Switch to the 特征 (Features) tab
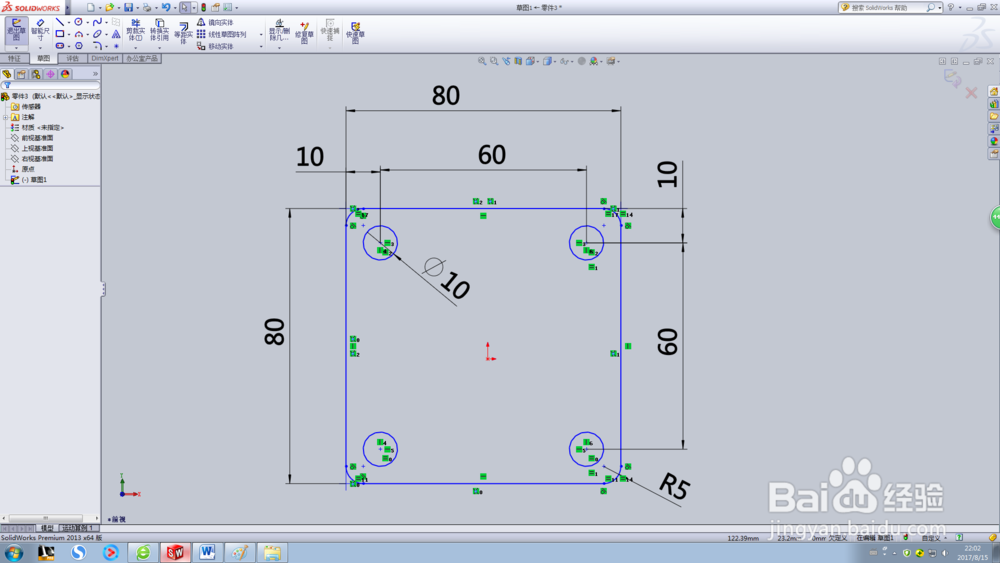The width and height of the screenshot is (1000, 563). point(14,58)
